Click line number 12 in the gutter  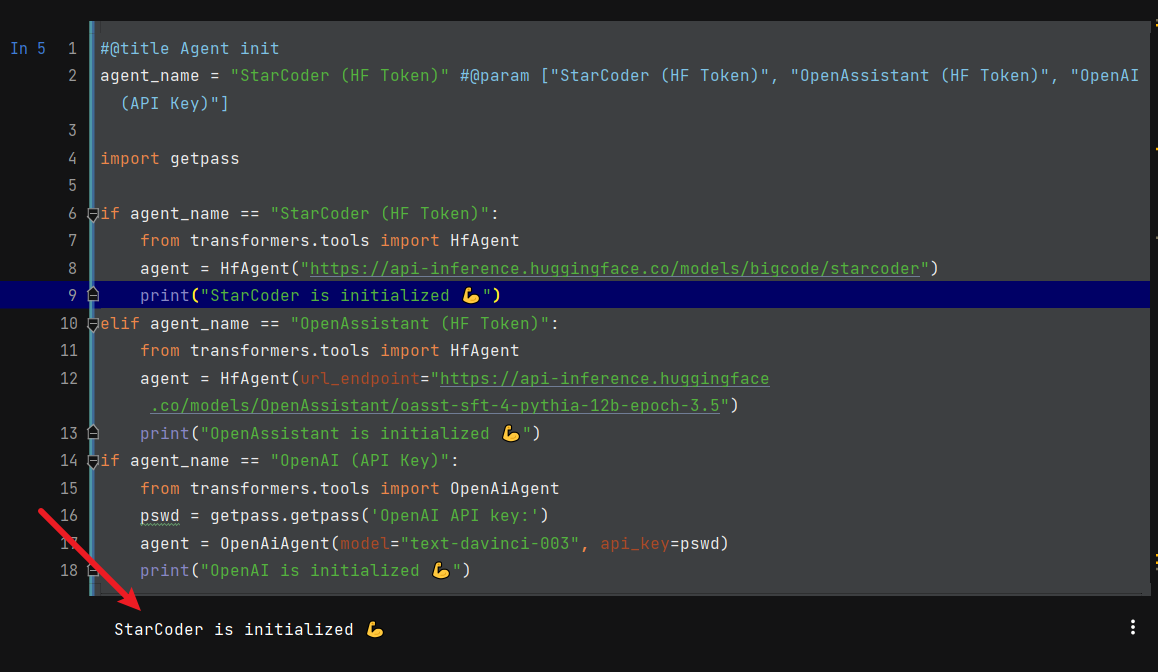tap(69, 378)
